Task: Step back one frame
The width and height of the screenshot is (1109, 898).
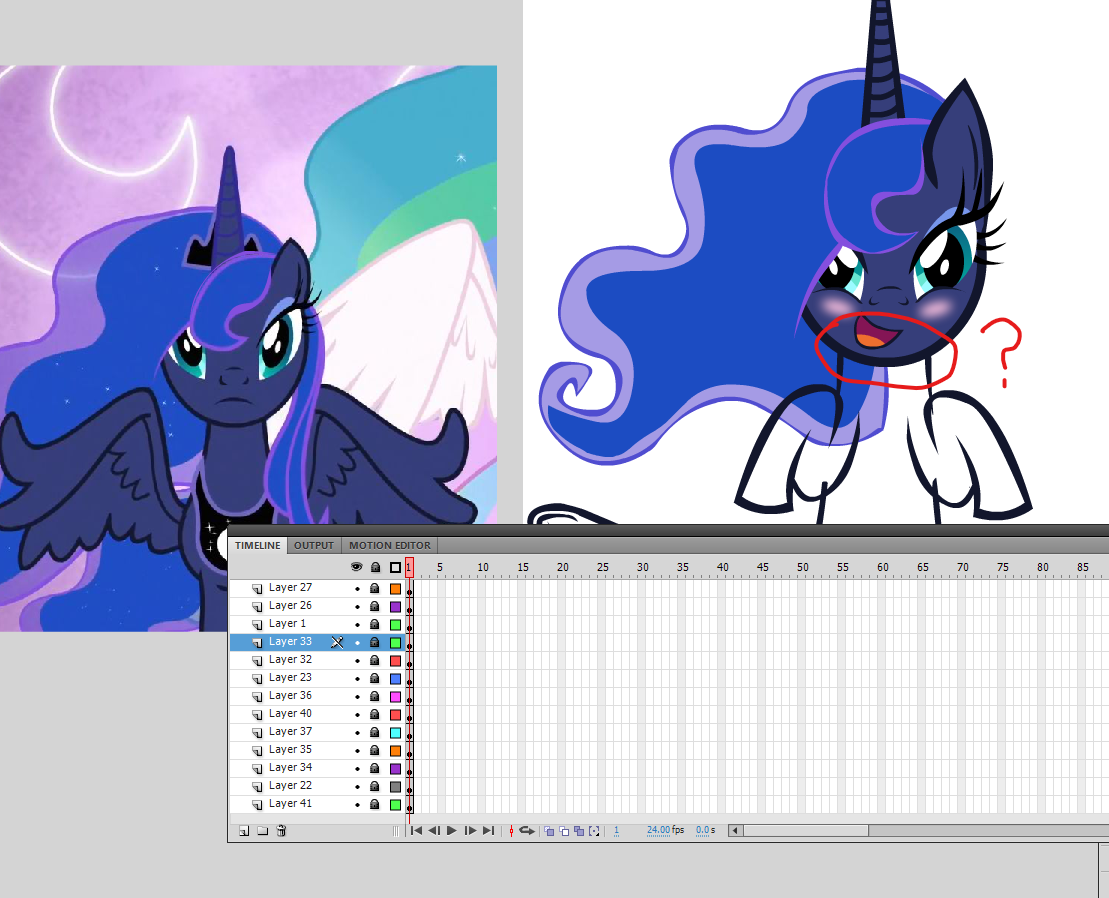Action: coord(434,831)
